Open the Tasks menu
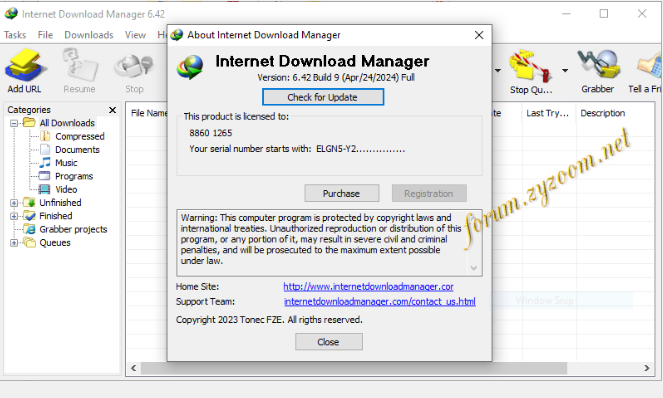 15,35
